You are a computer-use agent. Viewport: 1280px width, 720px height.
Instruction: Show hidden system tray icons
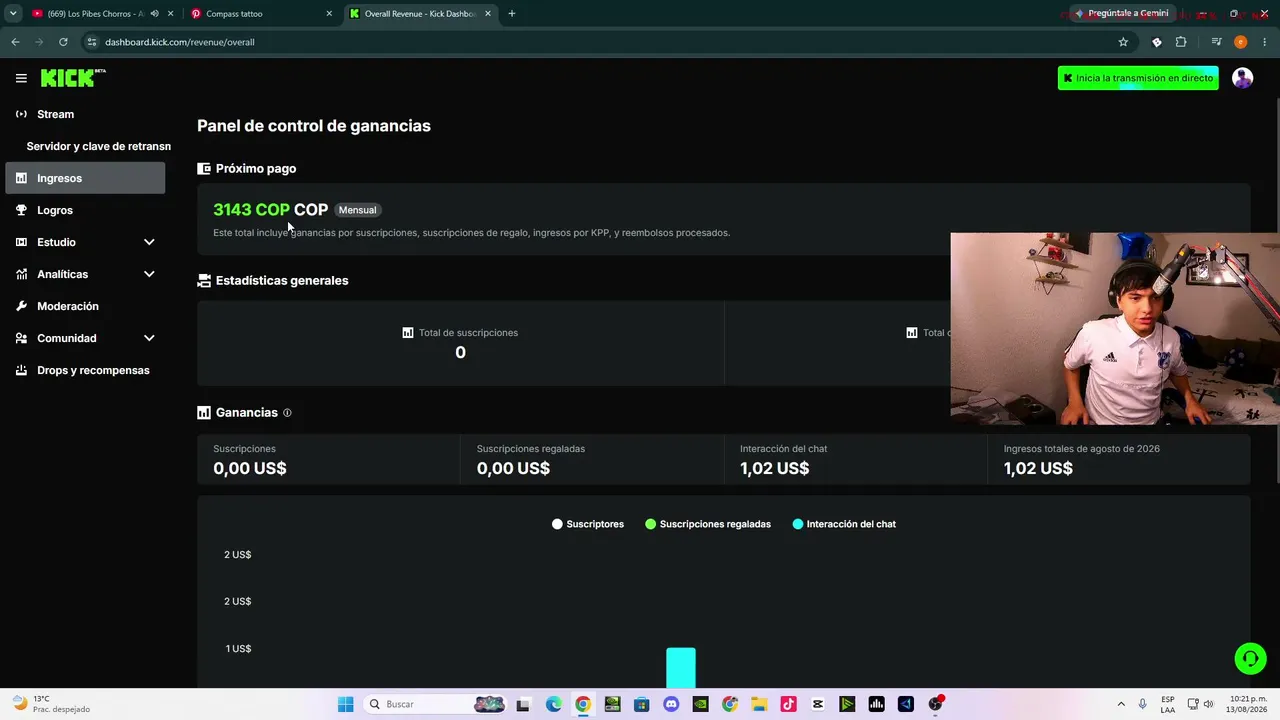click(1121, 704)
